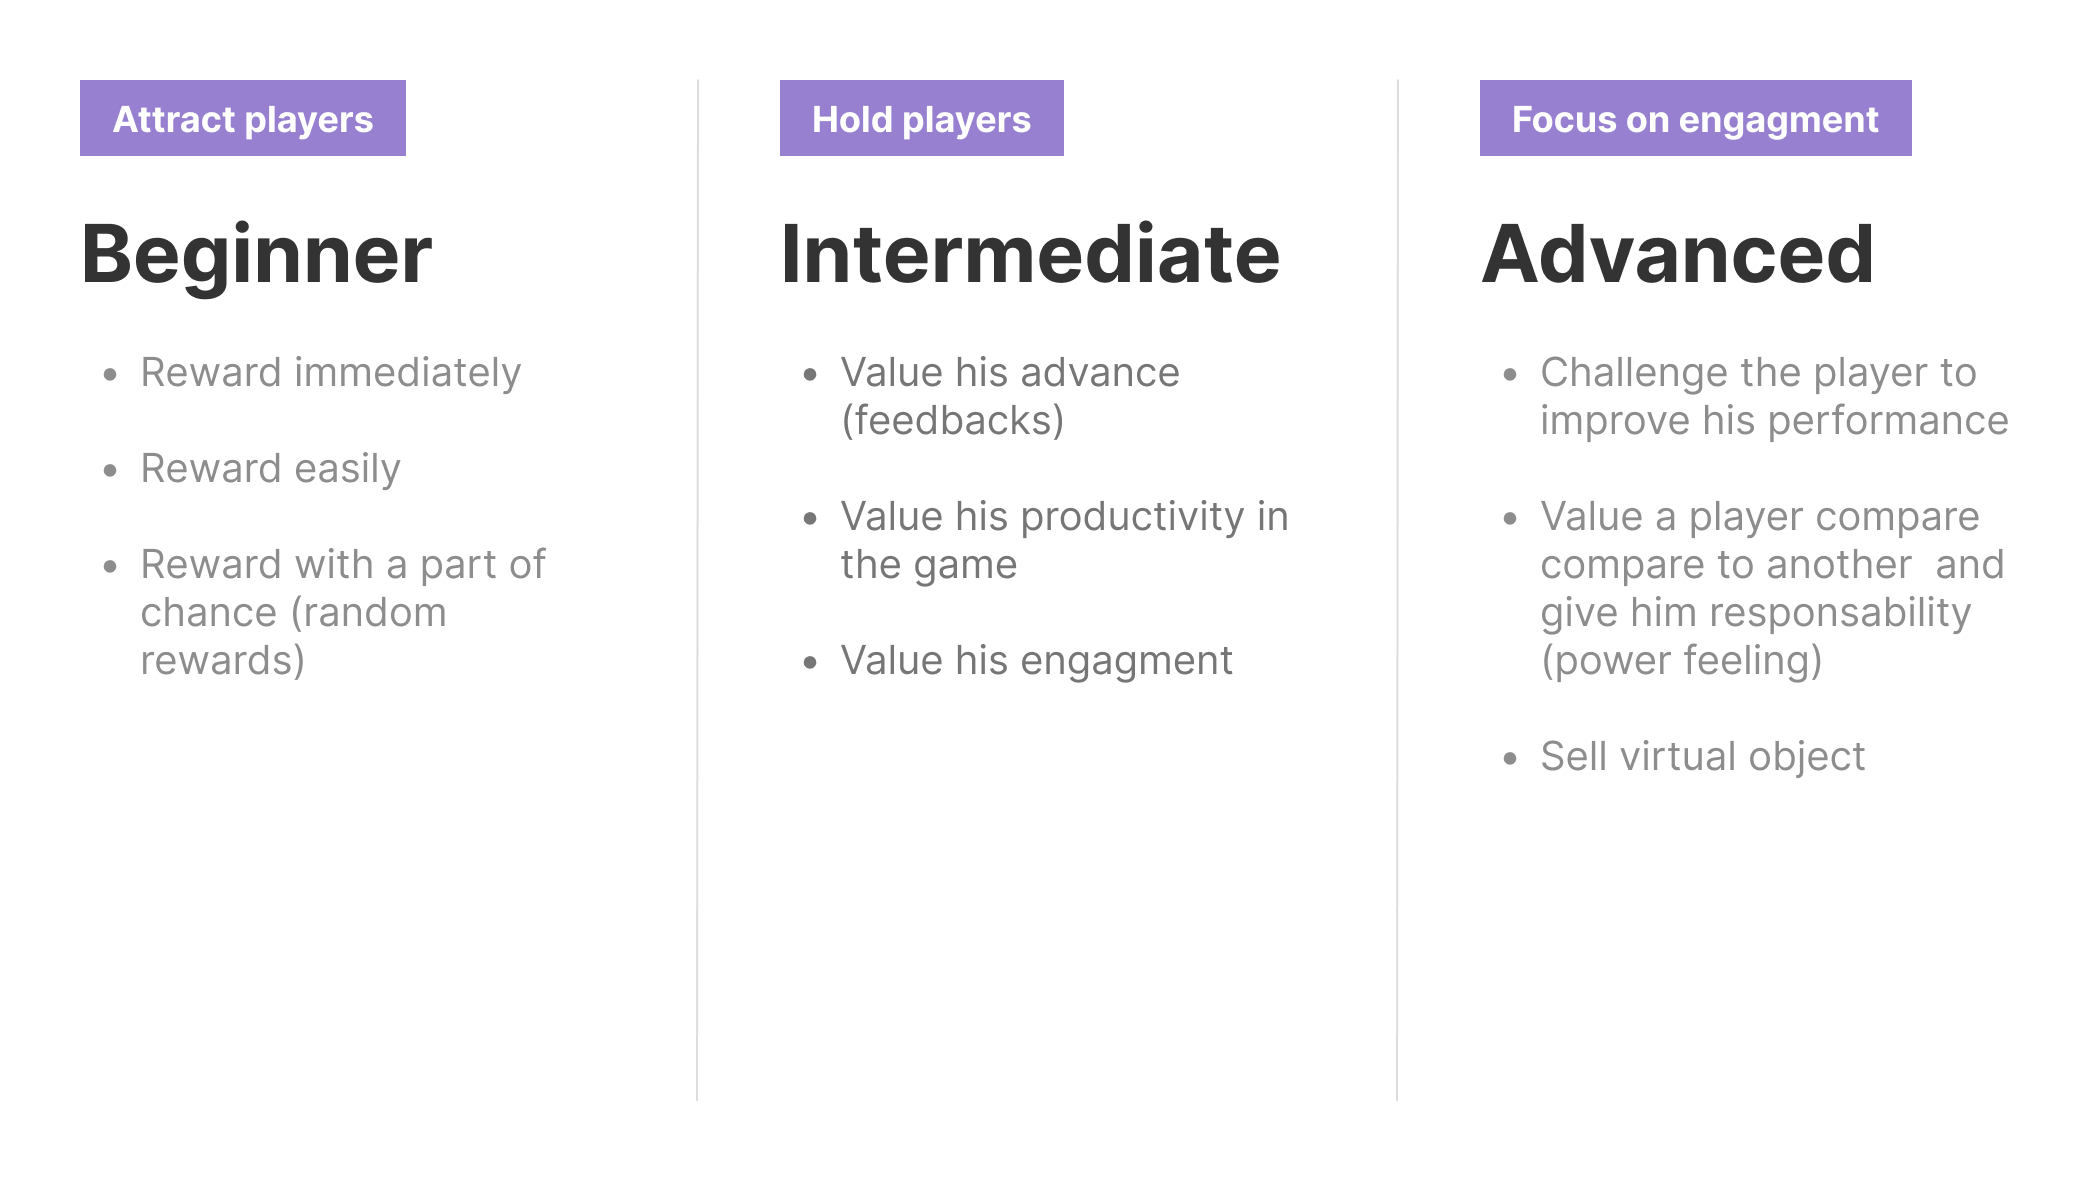Click the Sell virtual object bullet
This screenshot has height=1179, width=2096.
click(x=1702, y=757)
